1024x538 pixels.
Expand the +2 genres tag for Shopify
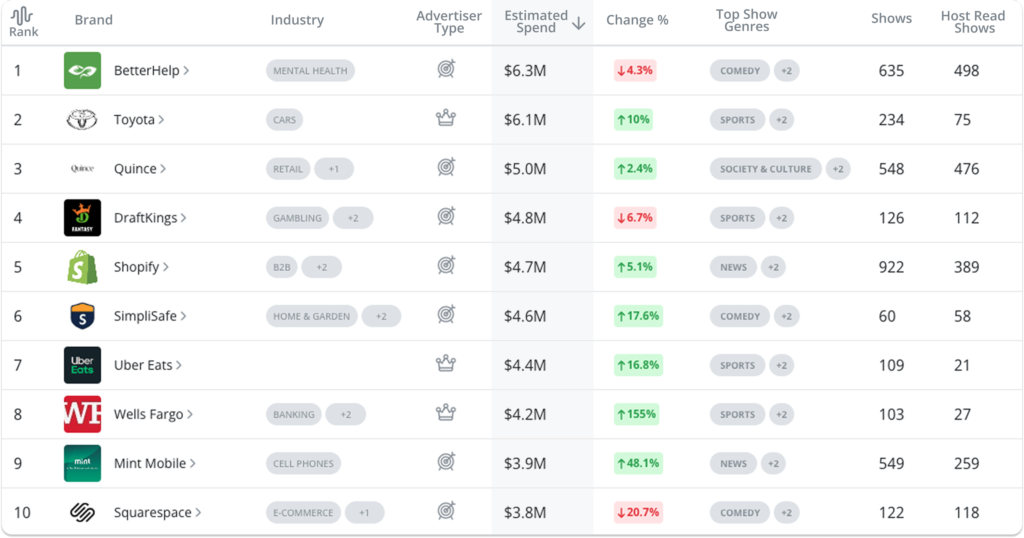pos(772,267)
